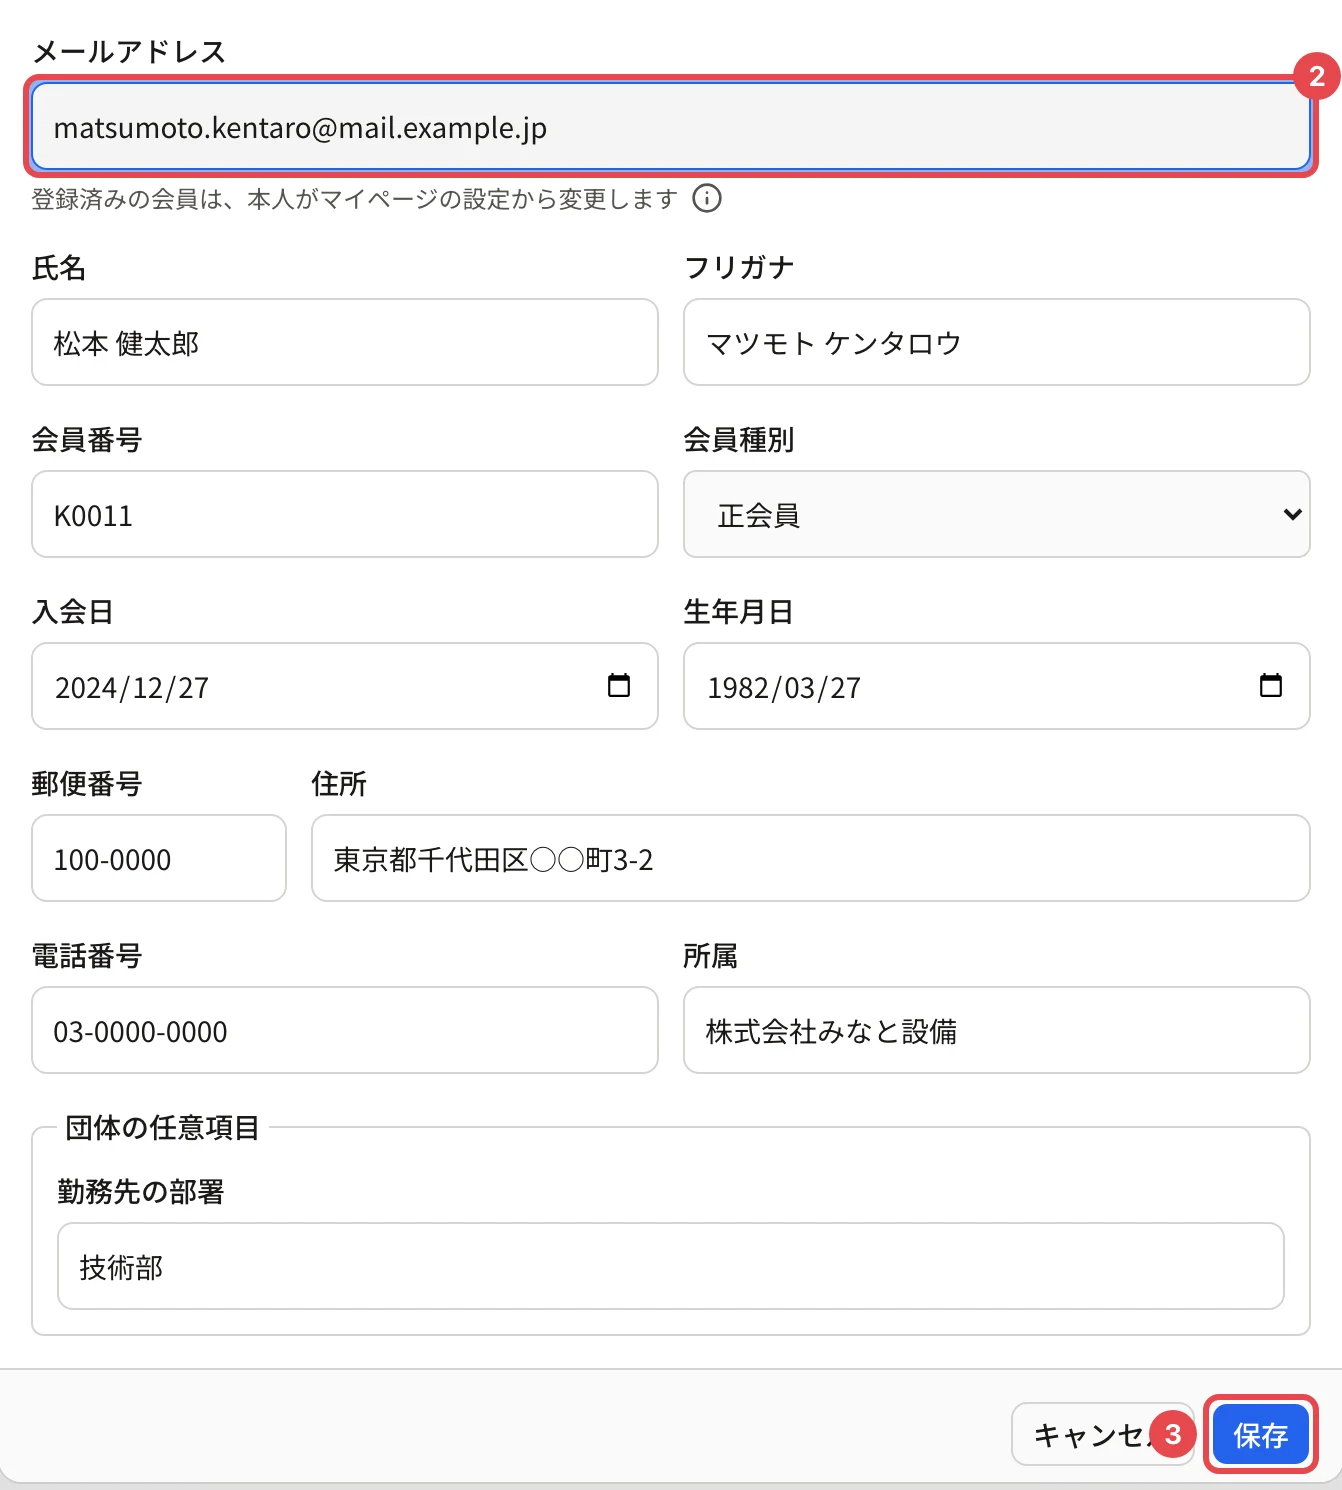Viewport: 1342px width, 1490px height.
Task: Click the フリガナ input field
Action: 997,342
